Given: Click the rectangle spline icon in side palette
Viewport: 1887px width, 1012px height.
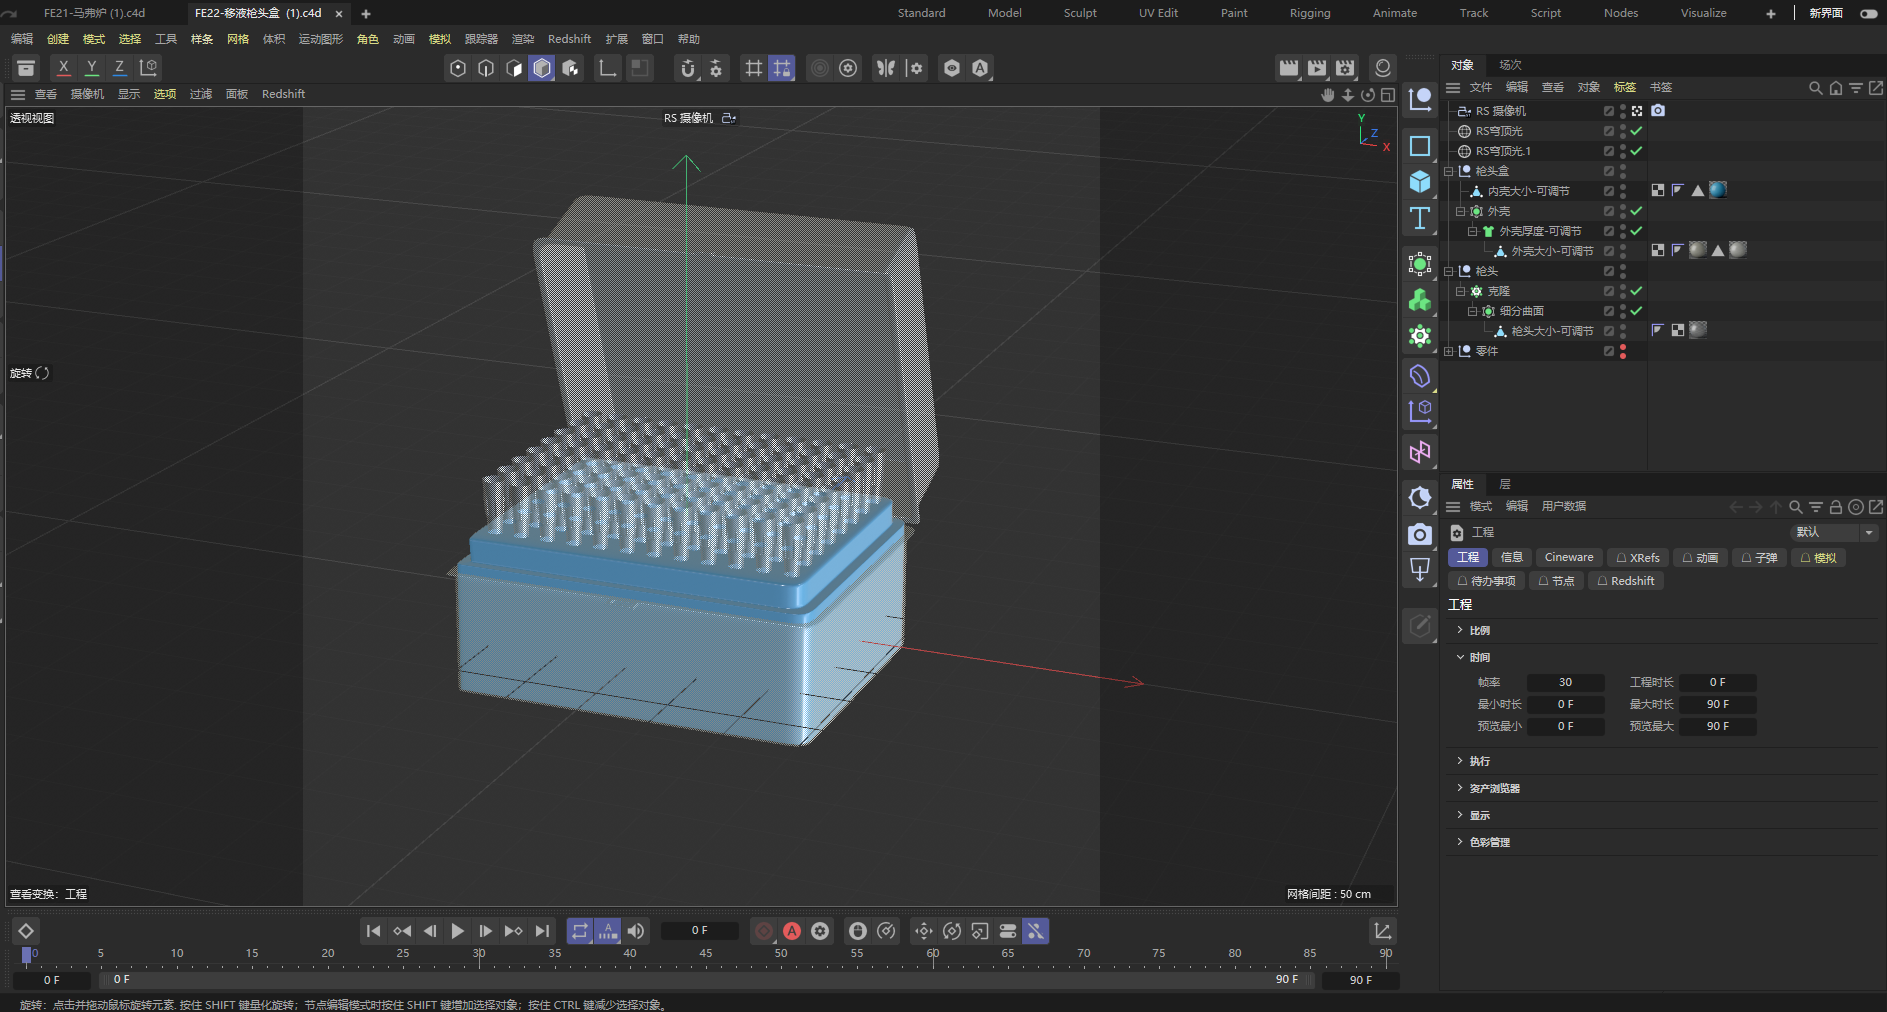Looking at the screenshot, I should pyautogui.click(x=1420, y=146).
